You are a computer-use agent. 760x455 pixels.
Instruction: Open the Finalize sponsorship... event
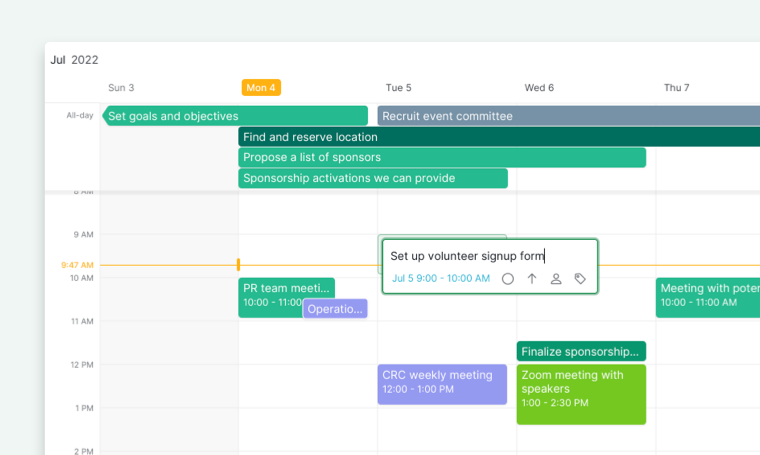tap(581, 351)
